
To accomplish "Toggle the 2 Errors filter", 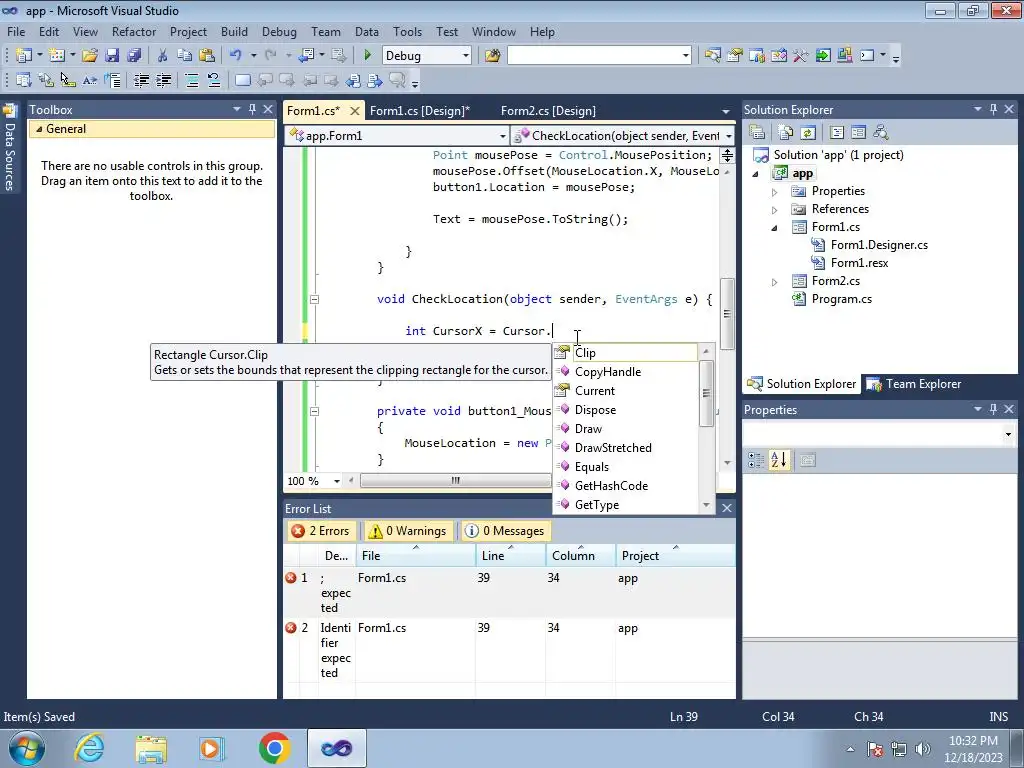I will (x=321, y=531).
